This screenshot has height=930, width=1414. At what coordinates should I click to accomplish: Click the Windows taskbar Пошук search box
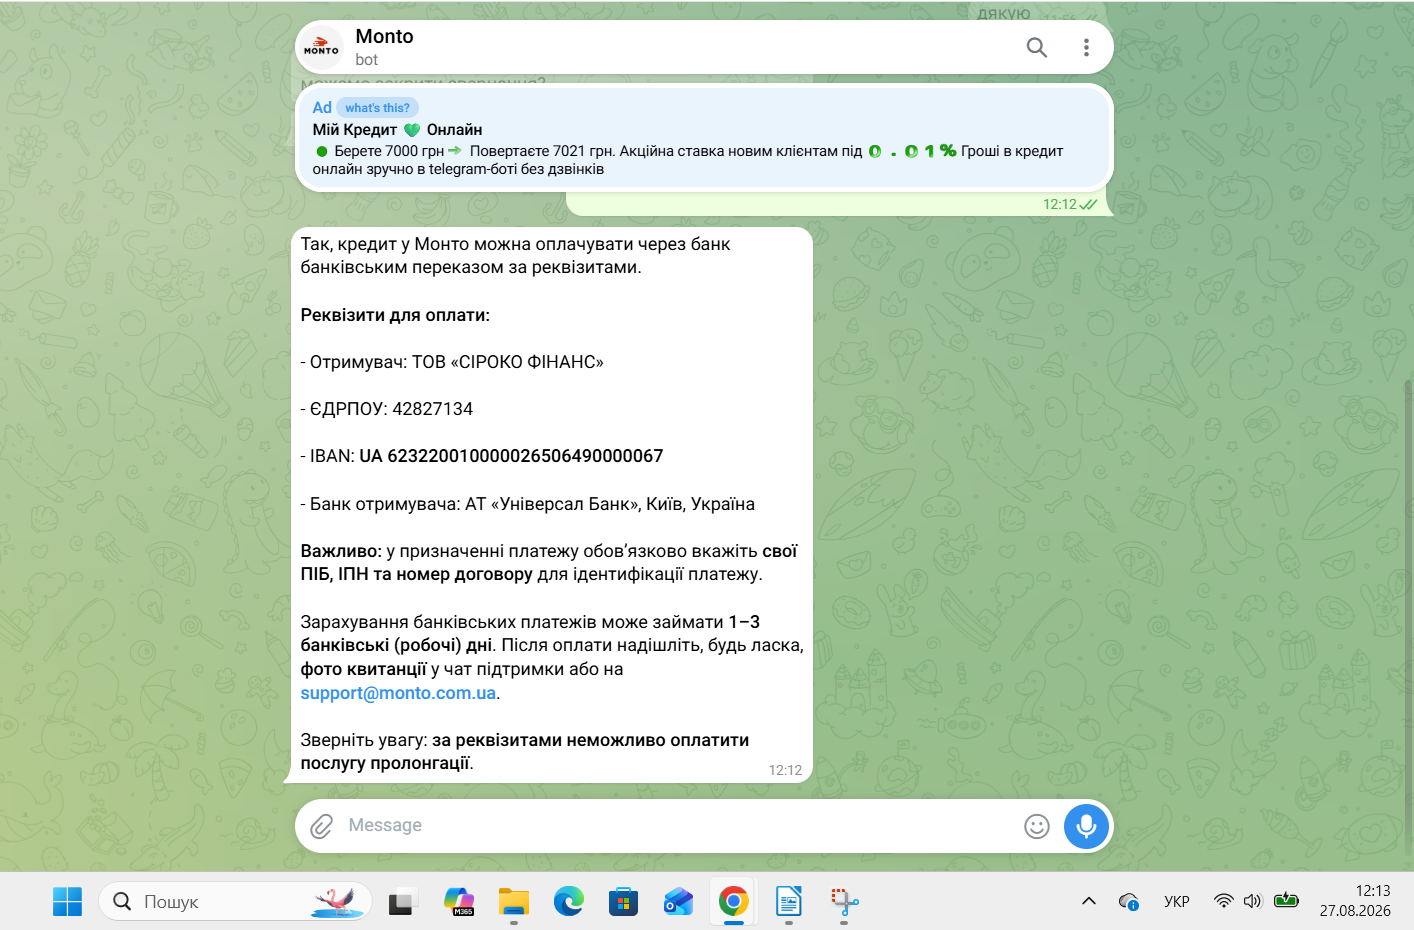tap(236, 902)
